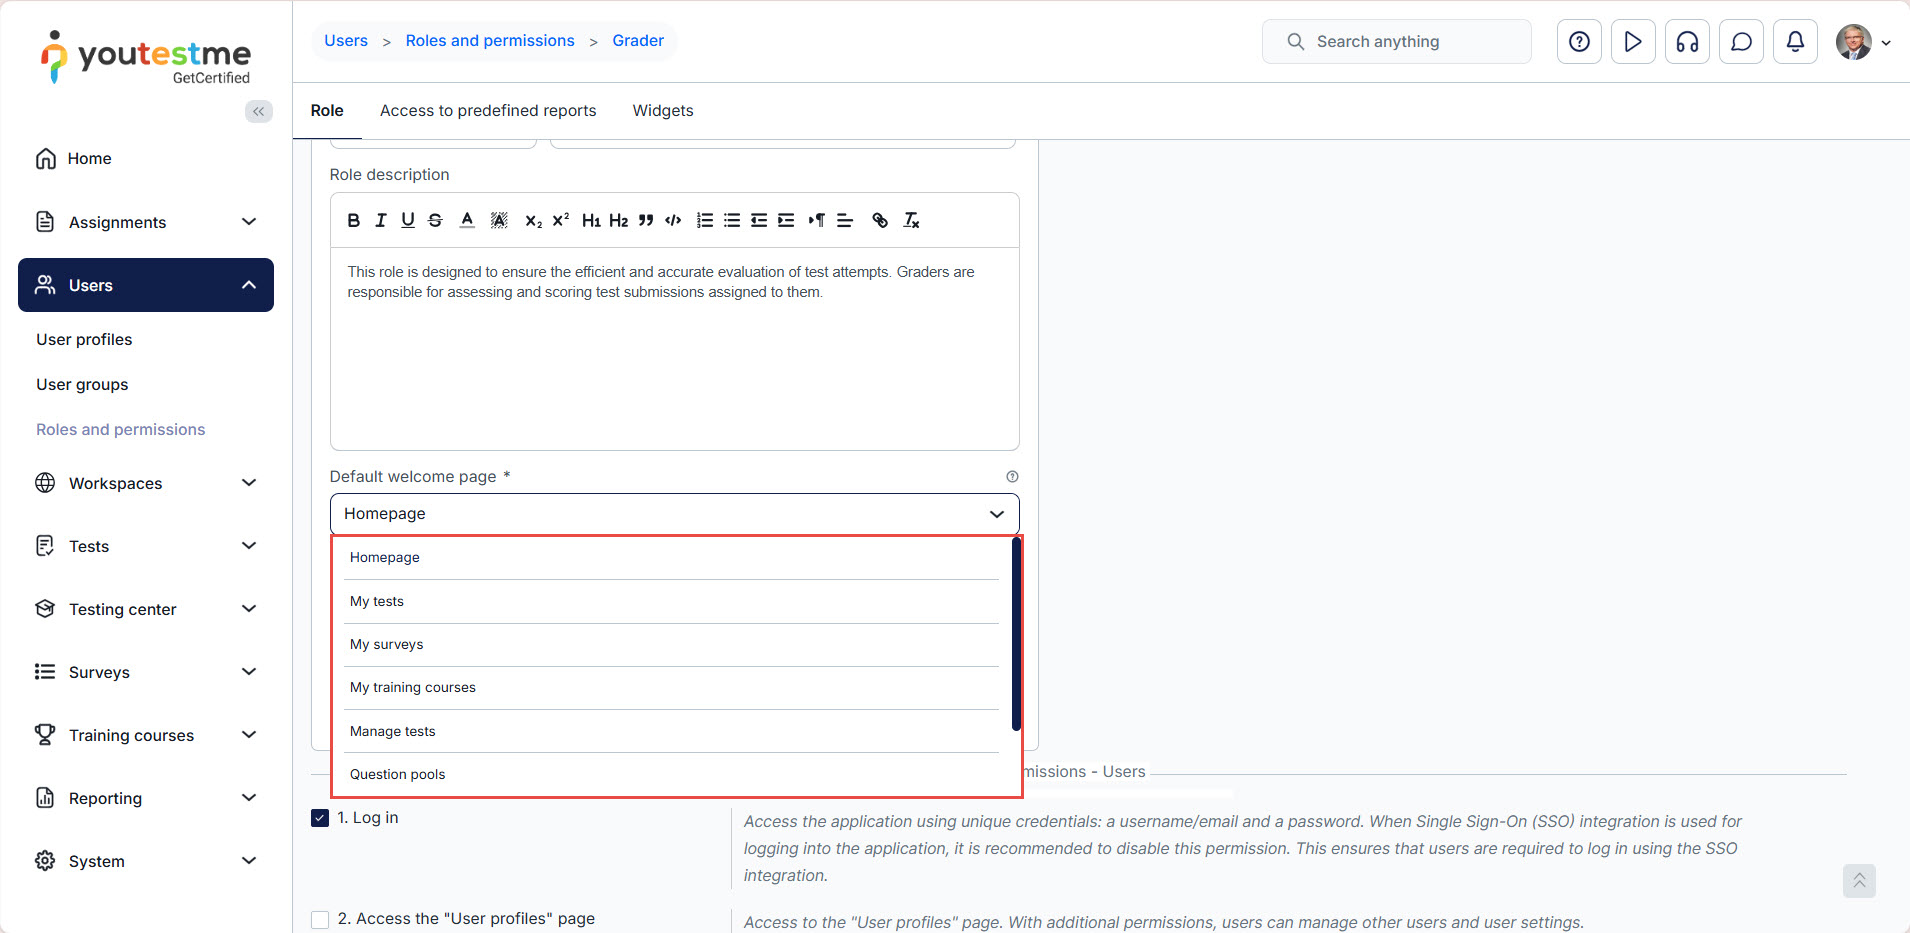This screenshot has height=933, width=1910.
Task: Select "Manage tests" from the dropdown list
Action: (393, 731)
